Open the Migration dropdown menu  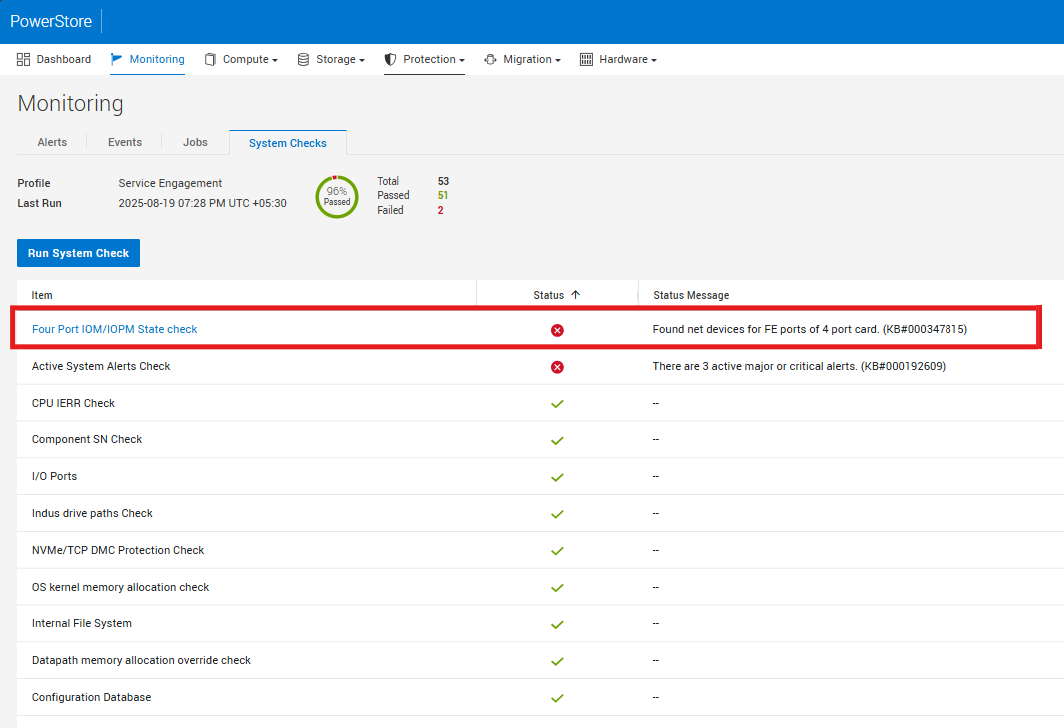[558, 60]
